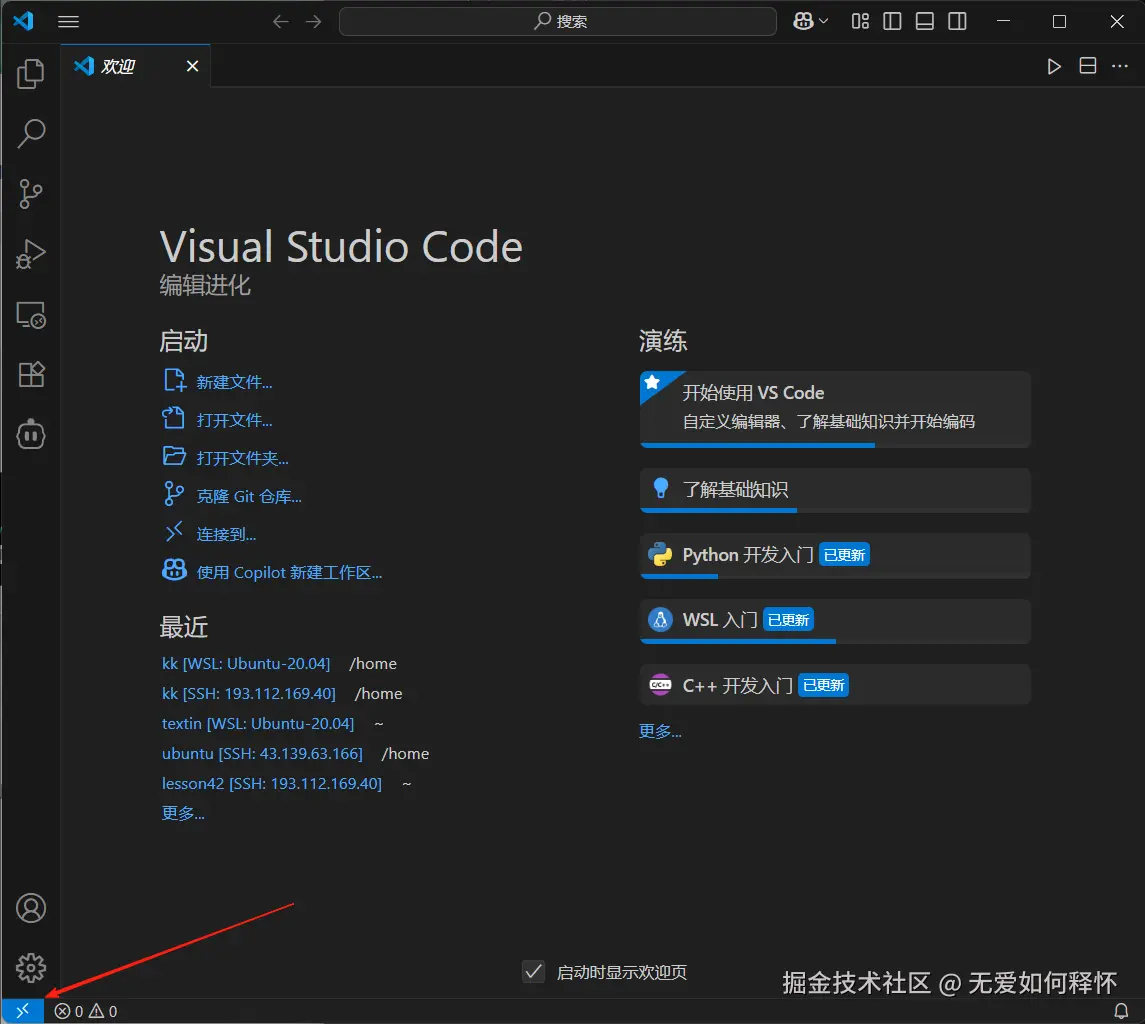This screenshot has height=1024, width=1145.
Task: Open the Copilot dropdown in title bar
Action: (811, 21)
